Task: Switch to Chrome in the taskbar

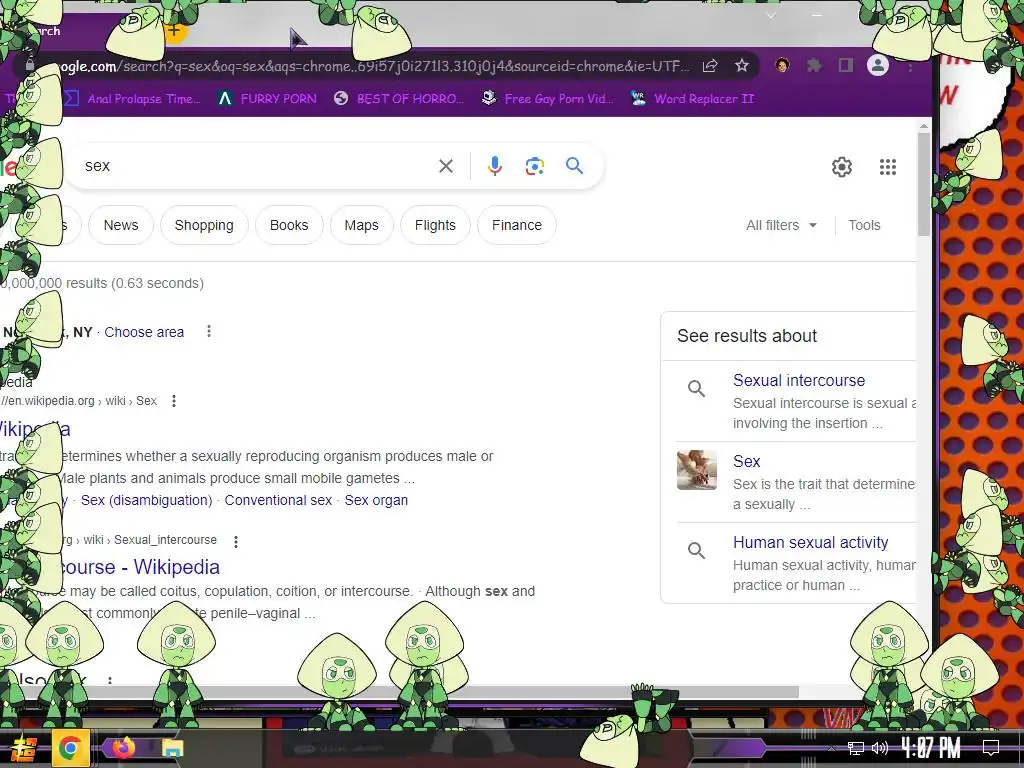Action: point(70,748)
